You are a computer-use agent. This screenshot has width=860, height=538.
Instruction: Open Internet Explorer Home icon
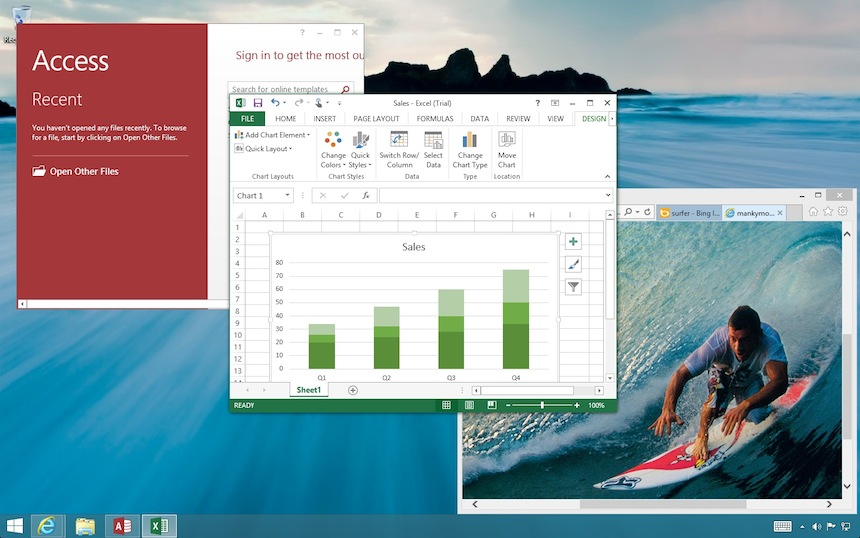point(813,212)
